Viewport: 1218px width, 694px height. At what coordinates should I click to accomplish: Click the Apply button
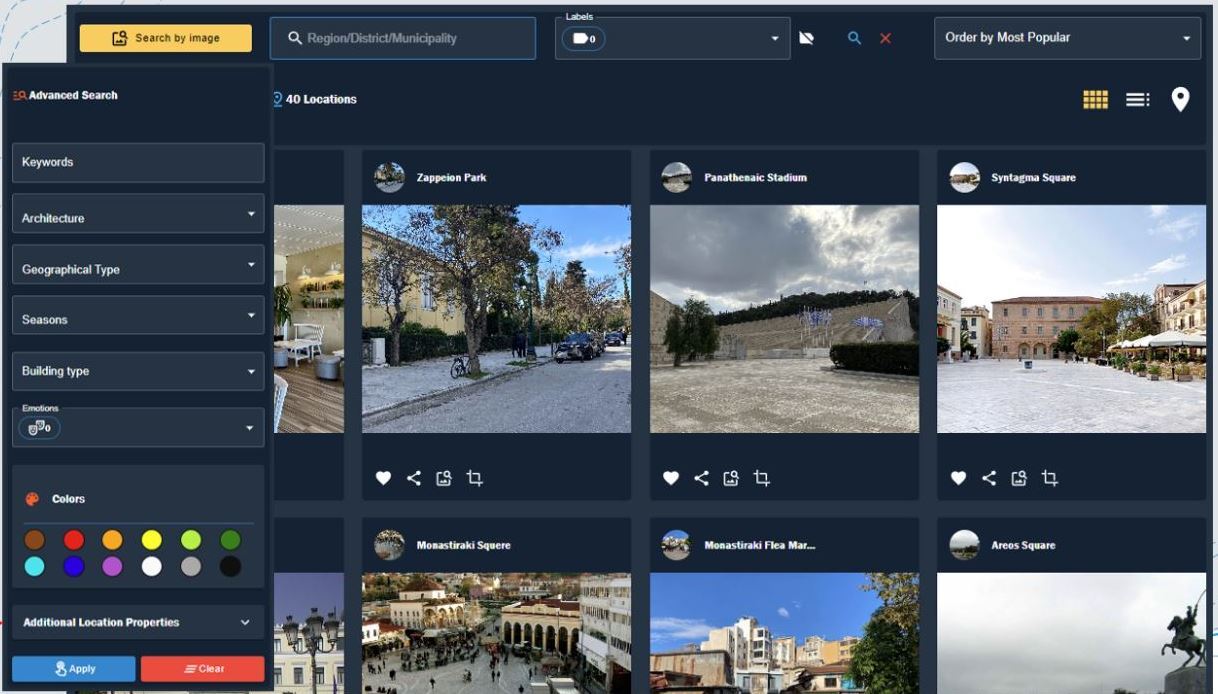[x=74, y=669]
